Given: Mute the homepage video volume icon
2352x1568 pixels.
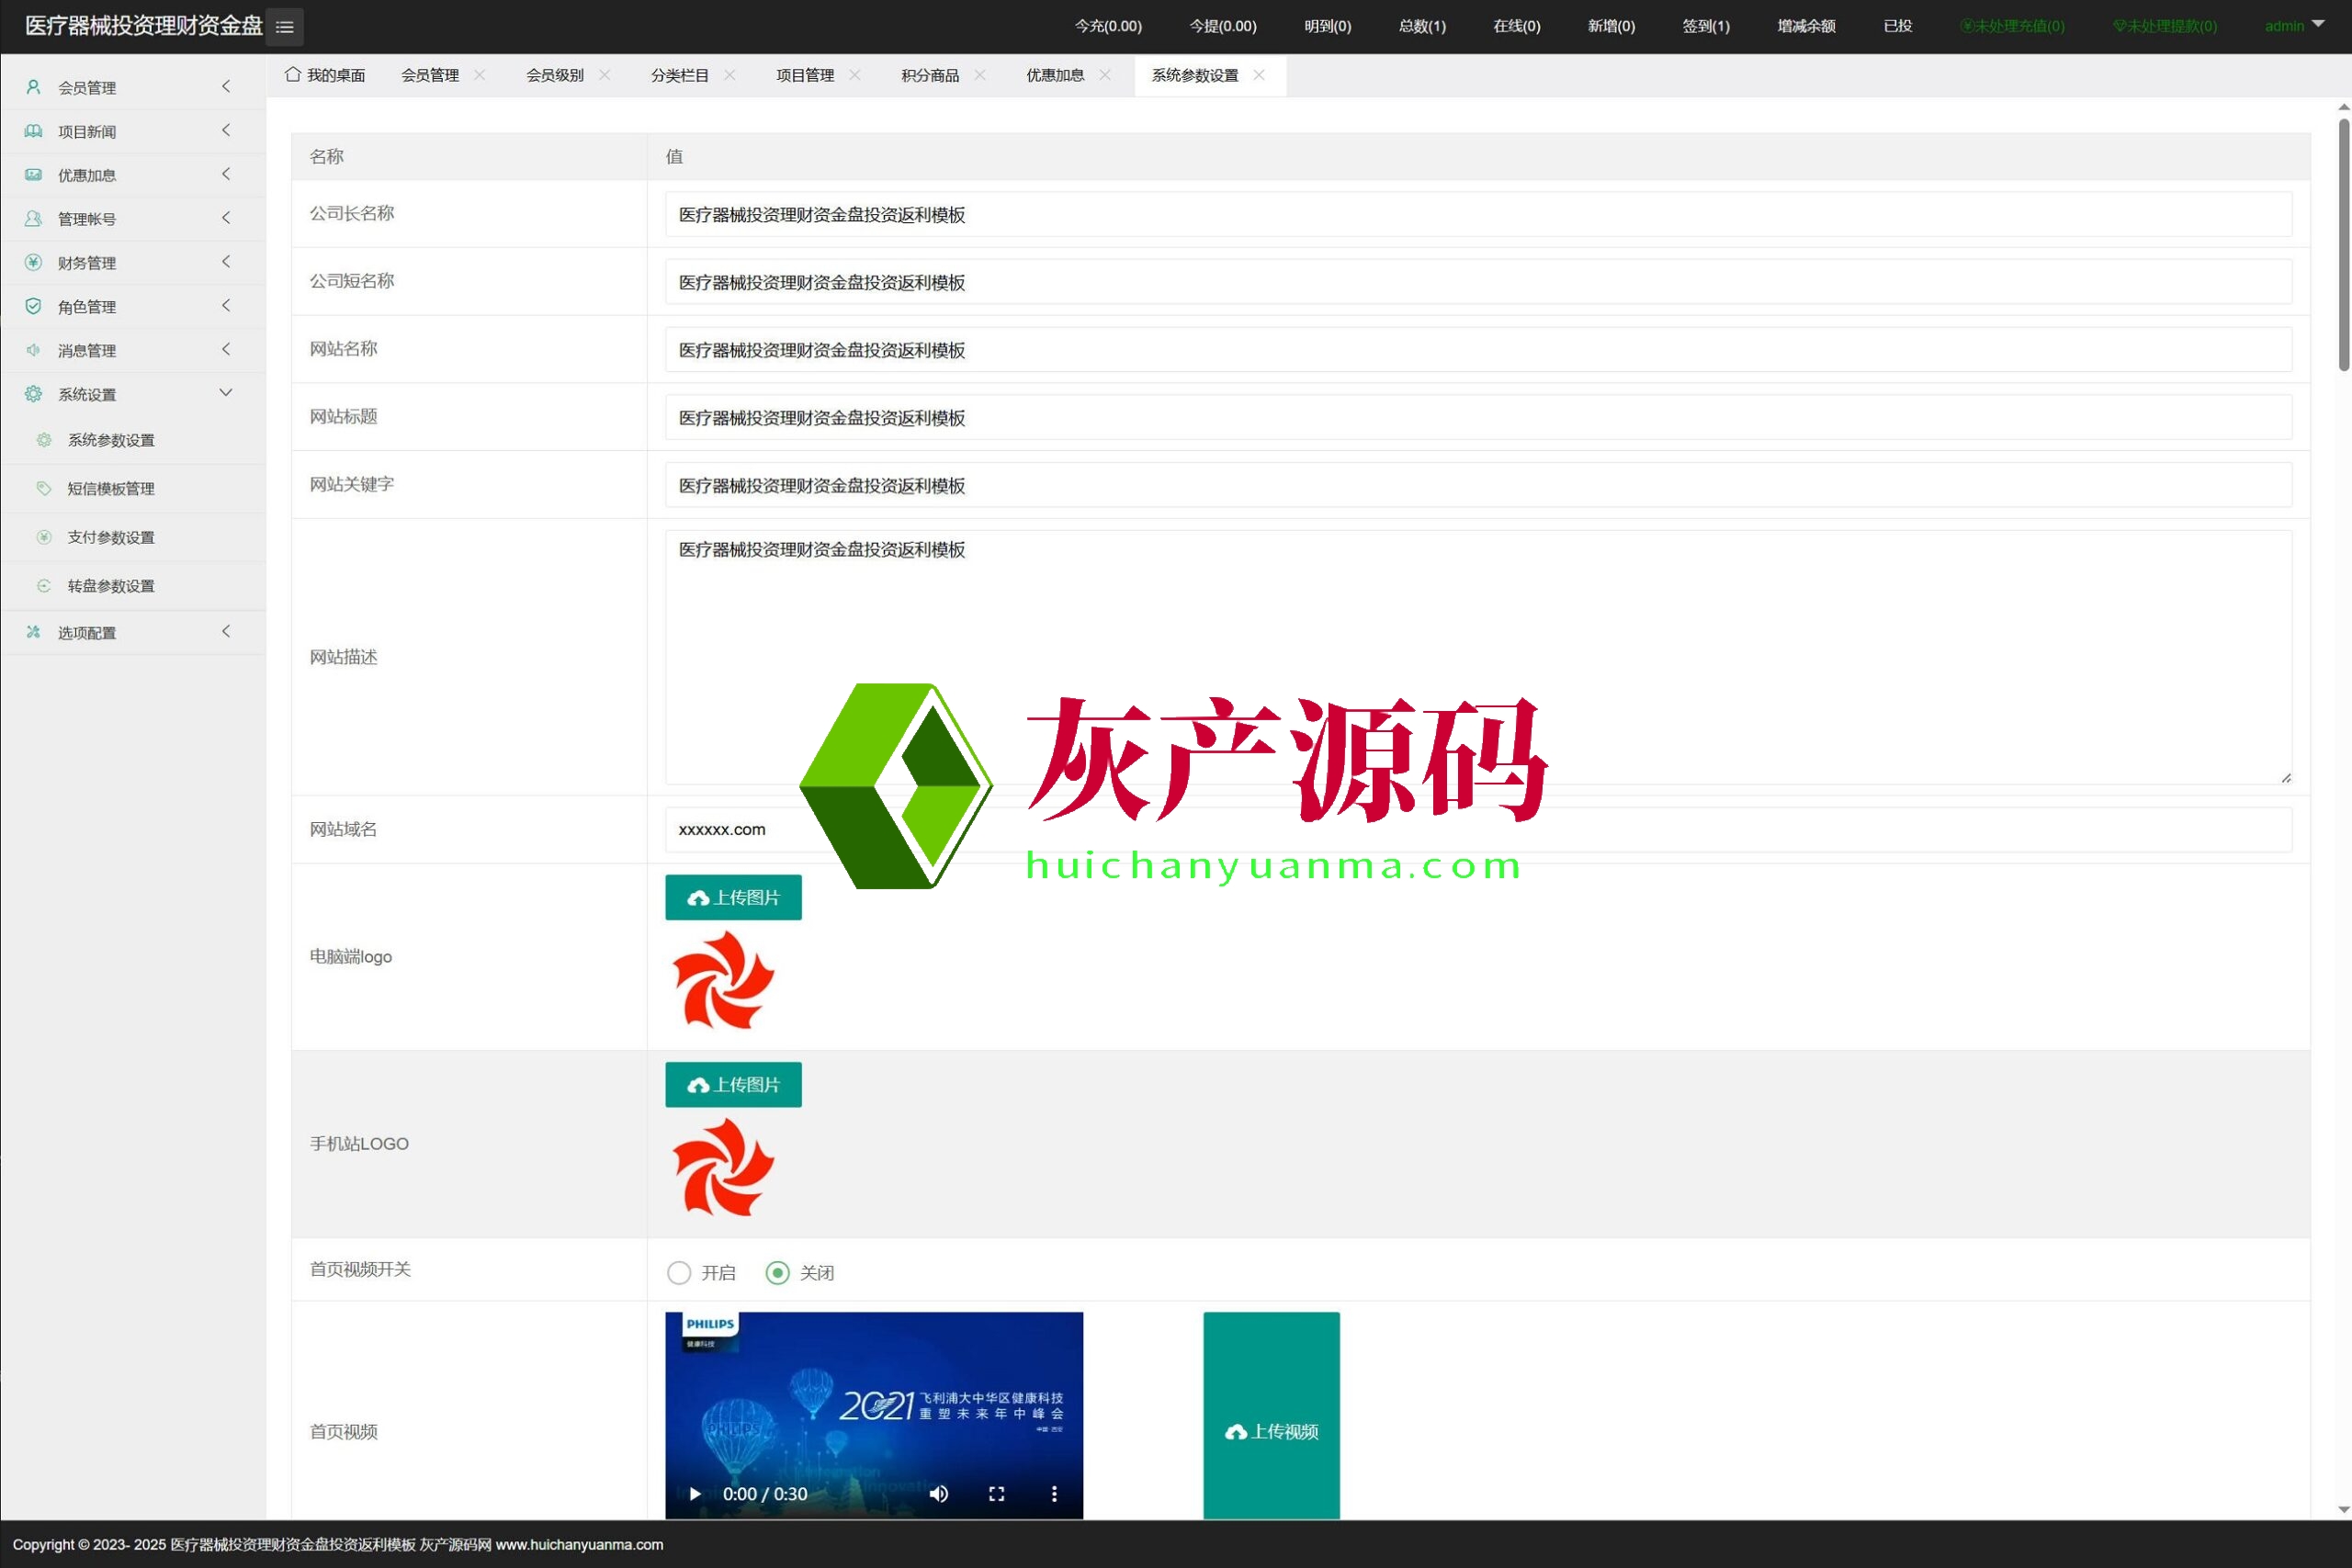Looking at the screenshot, I should click(938, 1493).
